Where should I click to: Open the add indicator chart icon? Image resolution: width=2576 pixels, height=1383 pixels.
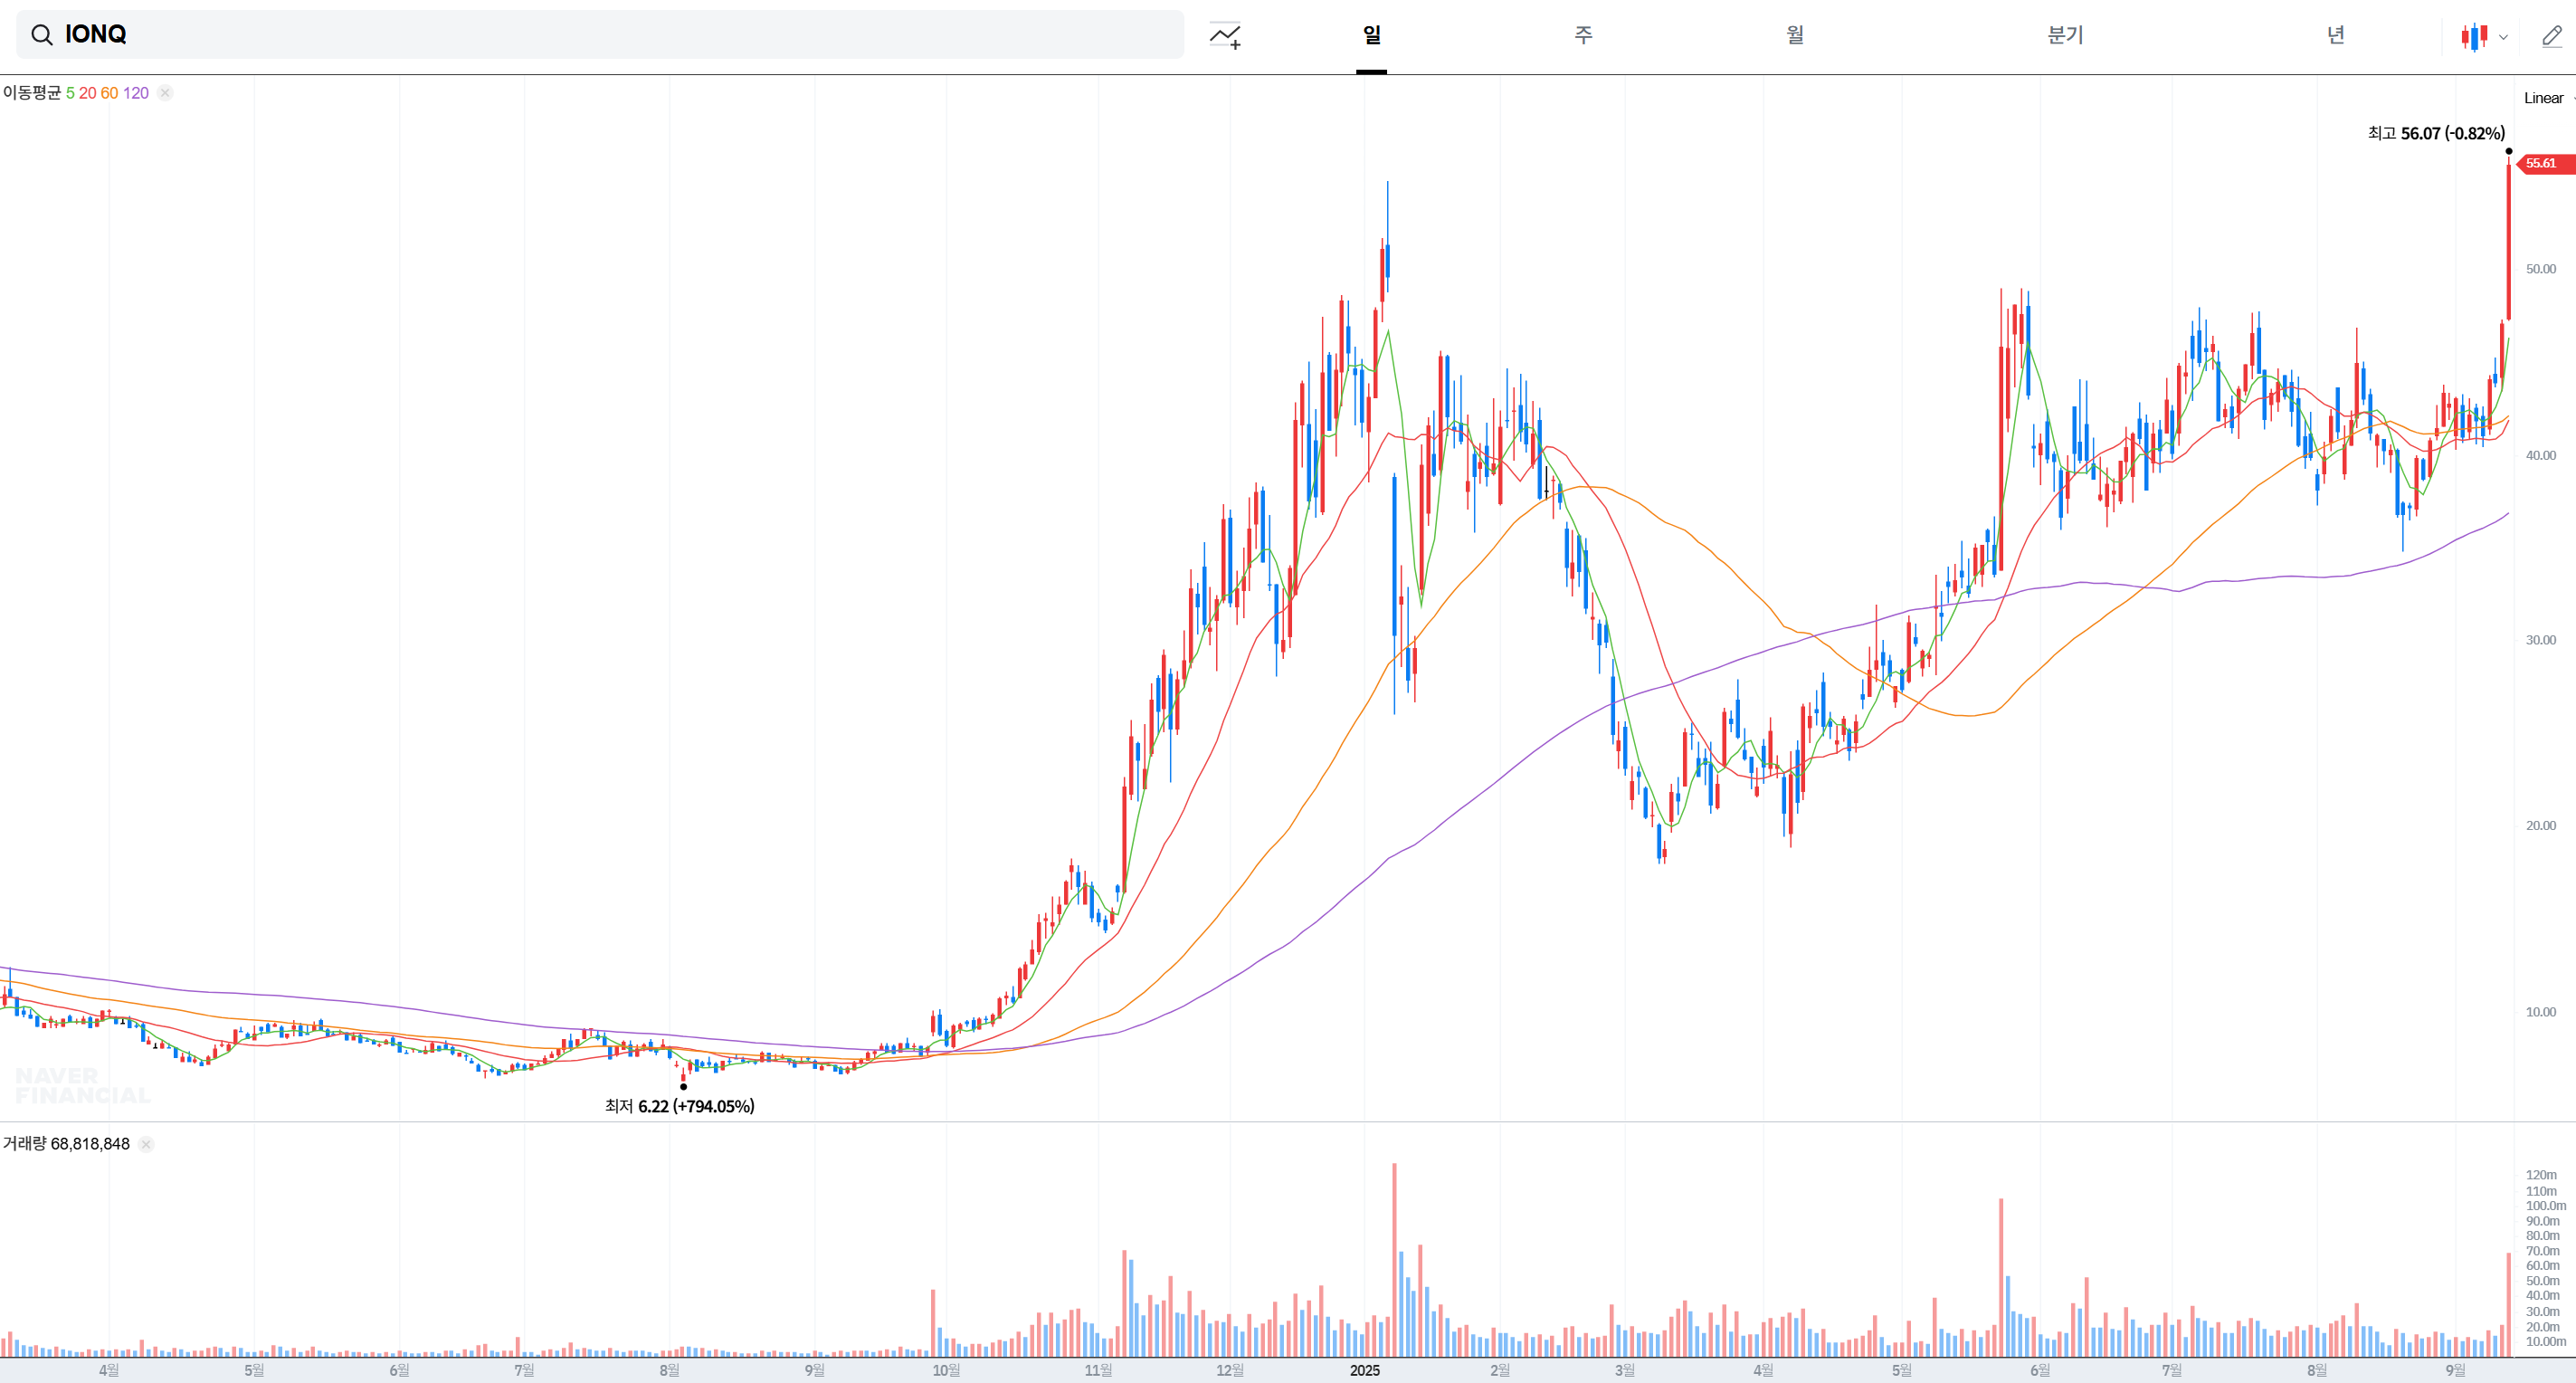click(x=1225, y=35)
